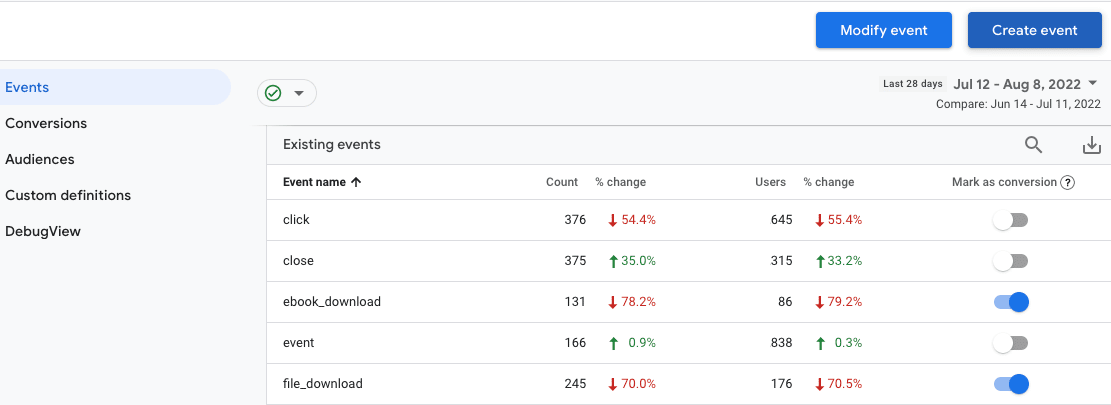The image size is (1111, 405).
Task: Click the green checkmark status icon
Action: click(x=273, y=93)
